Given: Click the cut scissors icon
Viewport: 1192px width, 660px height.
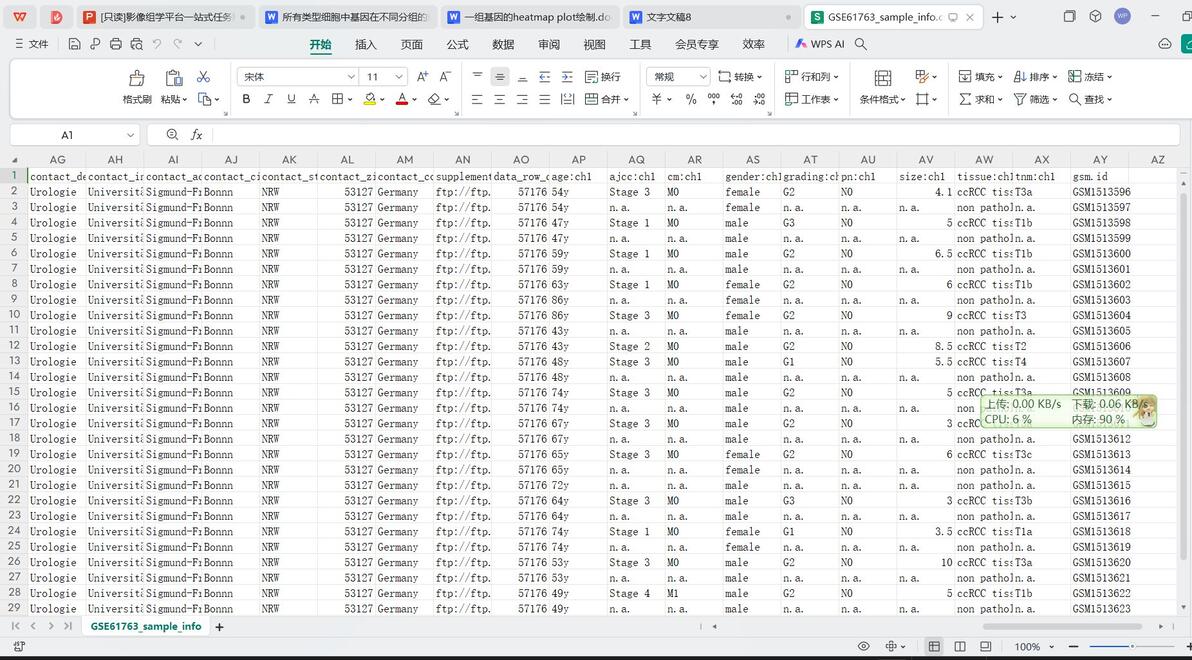Looking at the screenshot, I should (x=203, y=77).
